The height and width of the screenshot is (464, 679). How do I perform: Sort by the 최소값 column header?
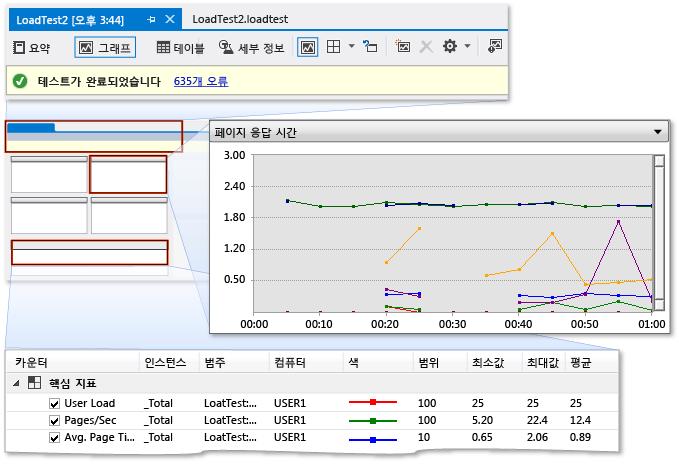pos(495,362)
